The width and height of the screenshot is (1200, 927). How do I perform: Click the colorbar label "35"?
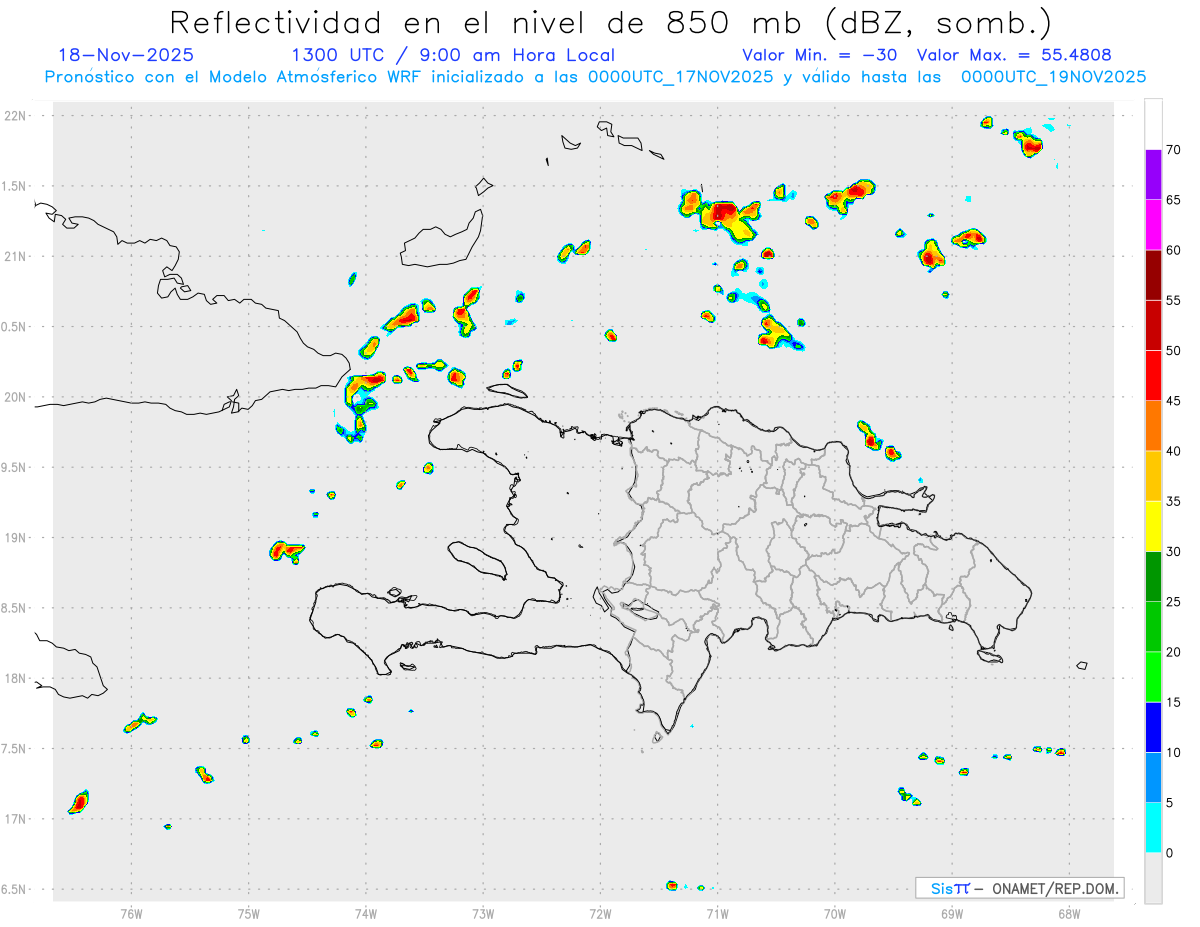pos(1173,502)
